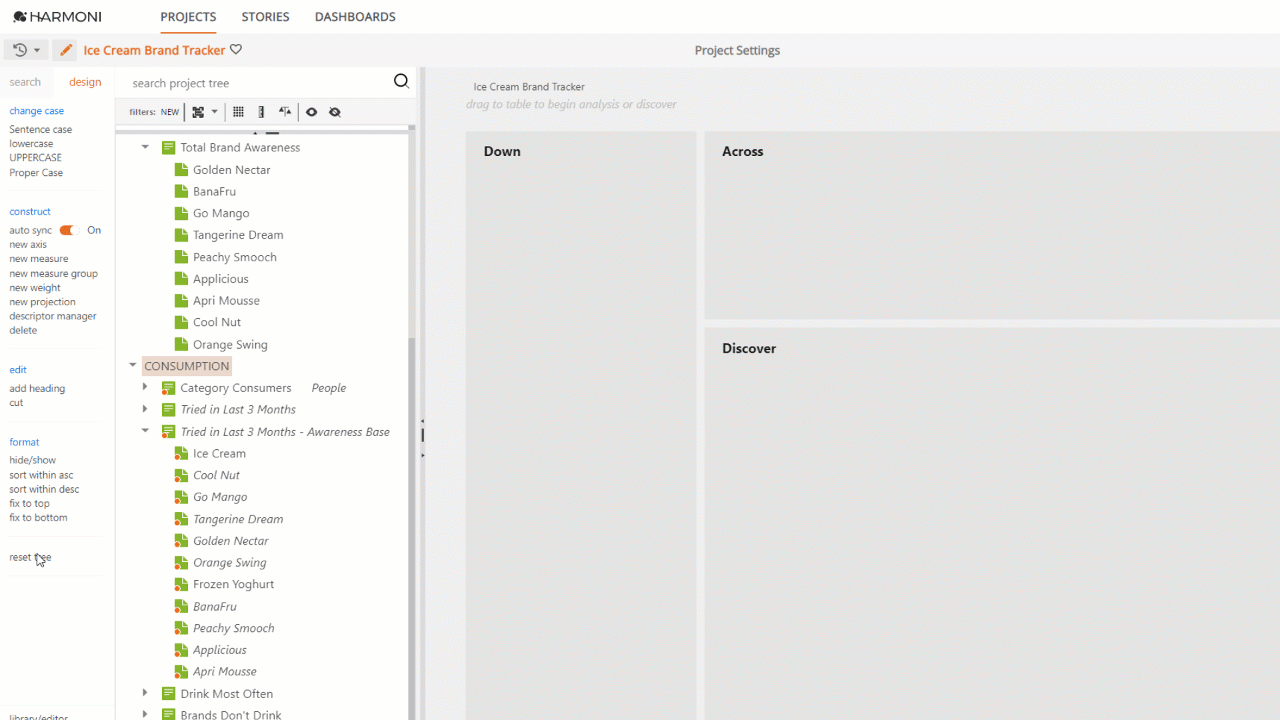Open the descriptor manager
The image size is (1280, 720).
click(x=53, y=316)
